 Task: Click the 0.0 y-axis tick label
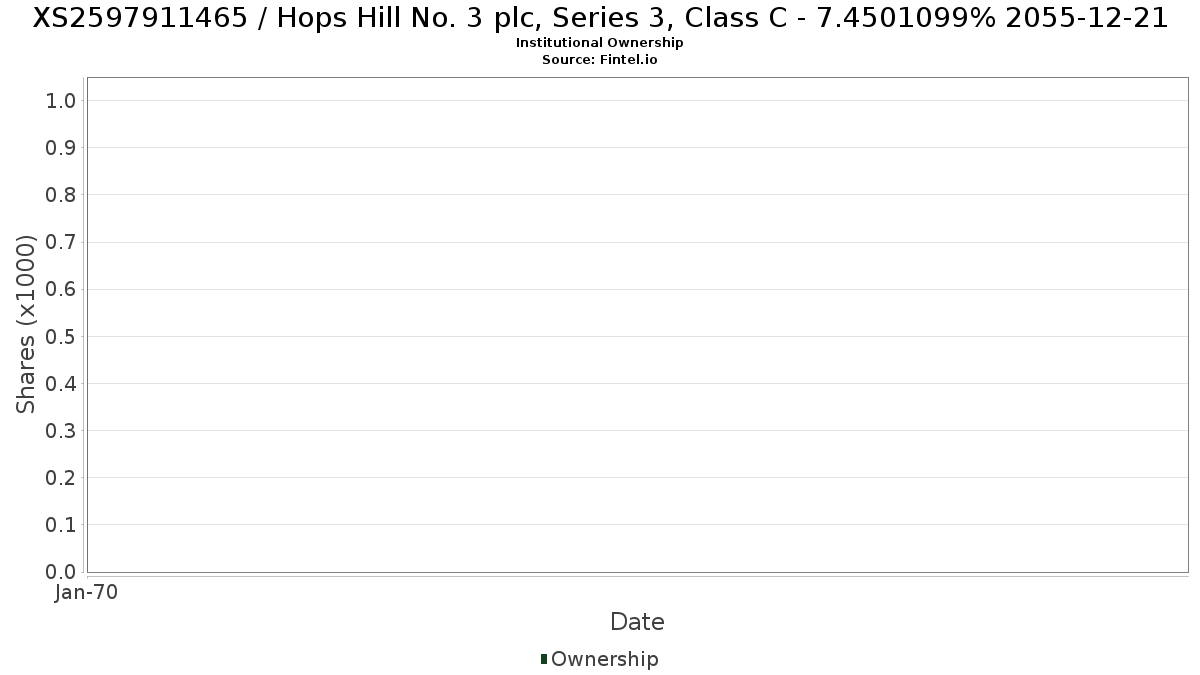click(61, 572)
